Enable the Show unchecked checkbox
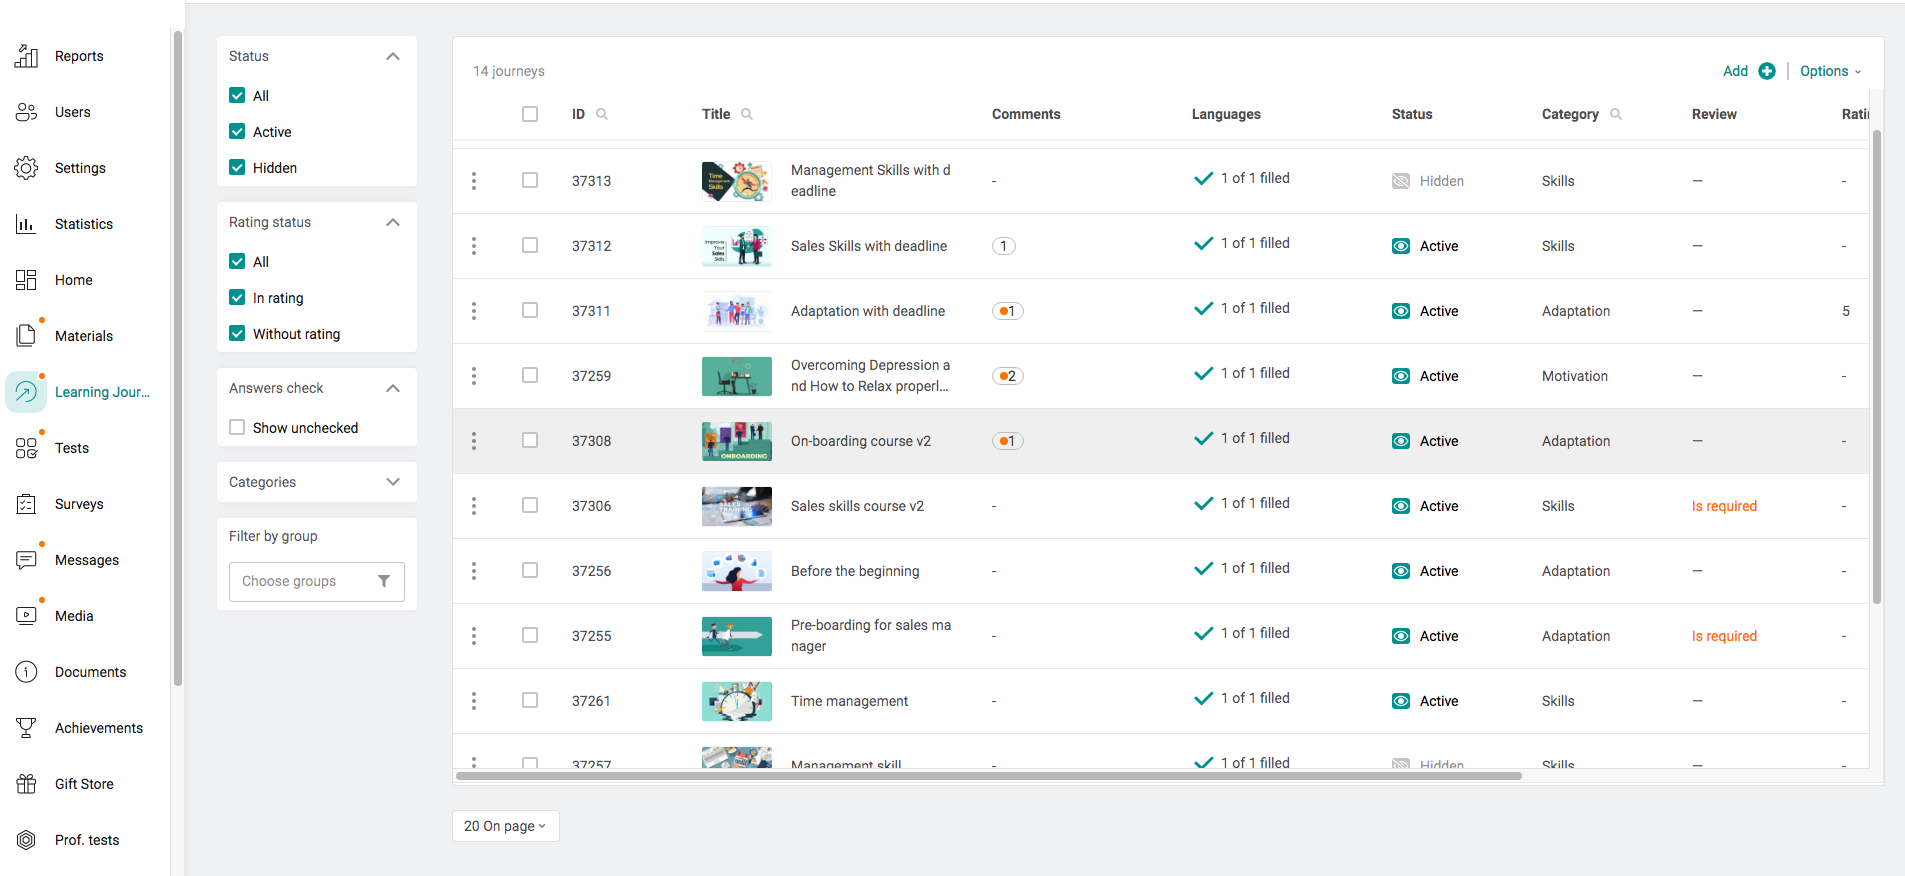 pos(237,428)
